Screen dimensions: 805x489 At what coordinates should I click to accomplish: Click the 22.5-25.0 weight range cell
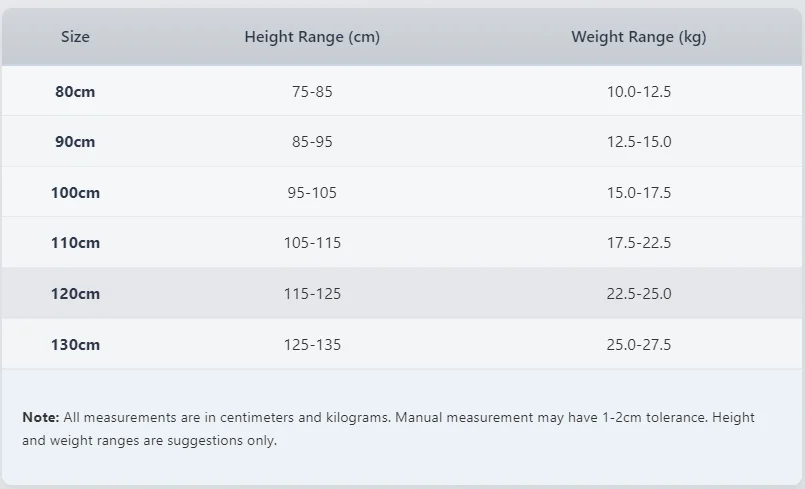[x=639, y=294]
